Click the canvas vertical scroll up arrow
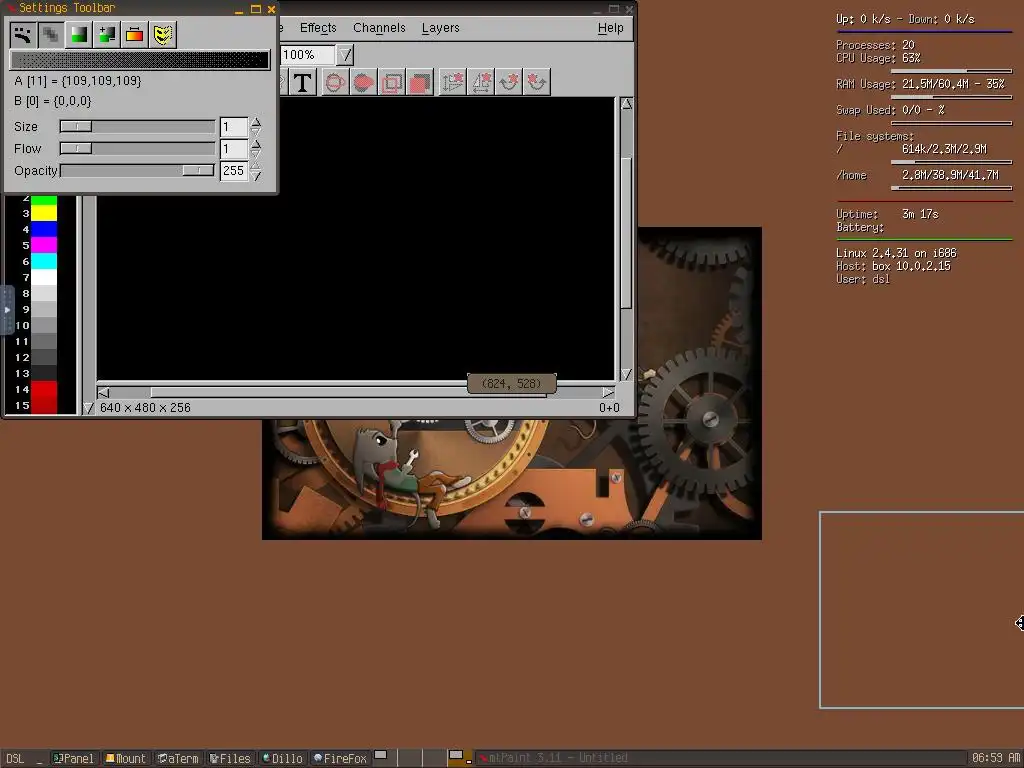 626,104
